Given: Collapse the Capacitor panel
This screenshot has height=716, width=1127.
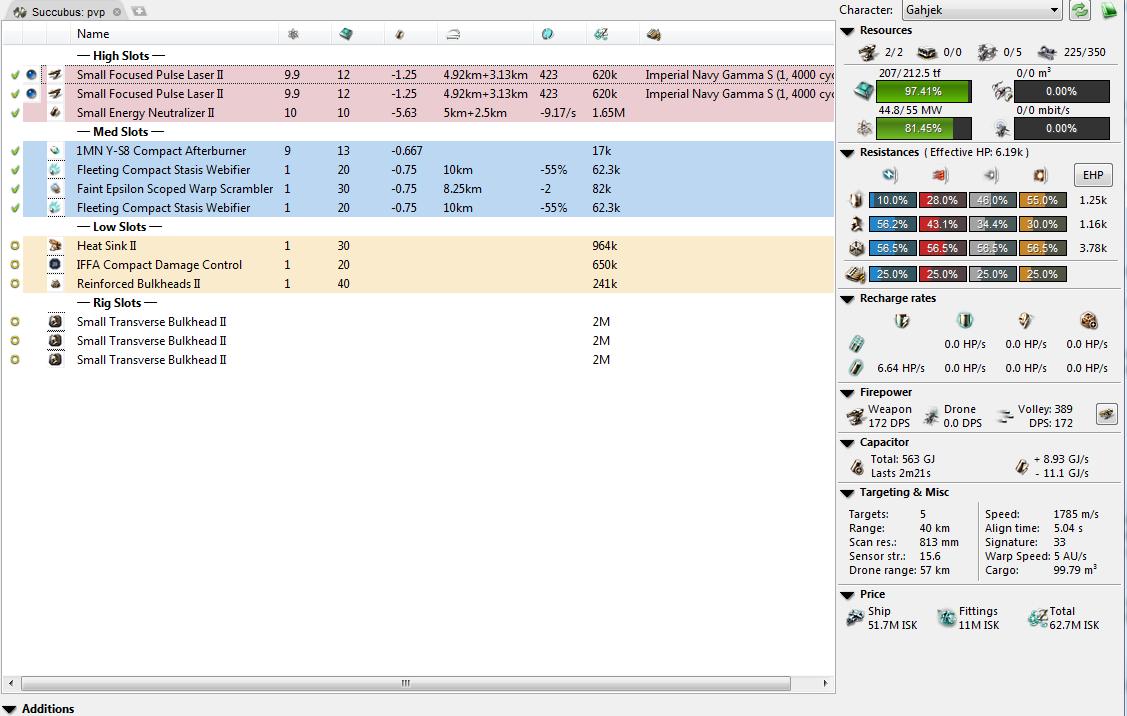Looking at the screenshot, I should click(847, 443).
